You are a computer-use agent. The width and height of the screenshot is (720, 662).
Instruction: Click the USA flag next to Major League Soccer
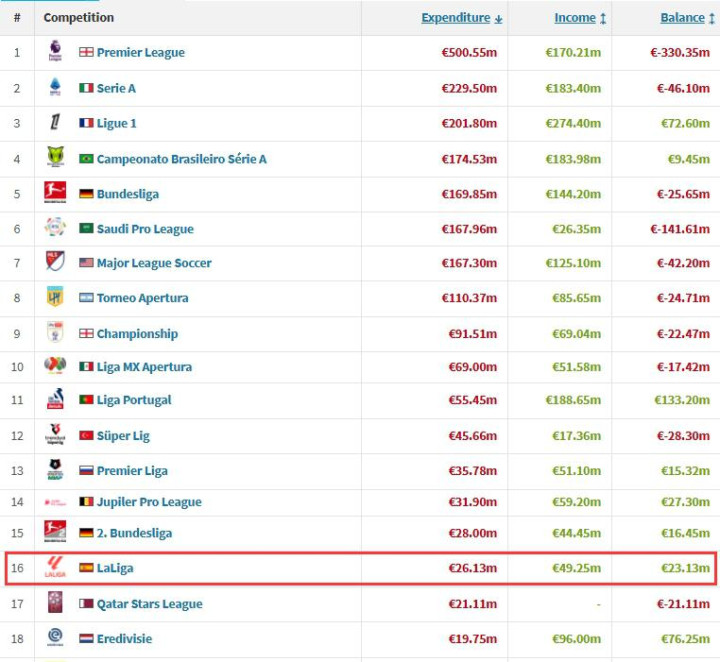point(86,263)
